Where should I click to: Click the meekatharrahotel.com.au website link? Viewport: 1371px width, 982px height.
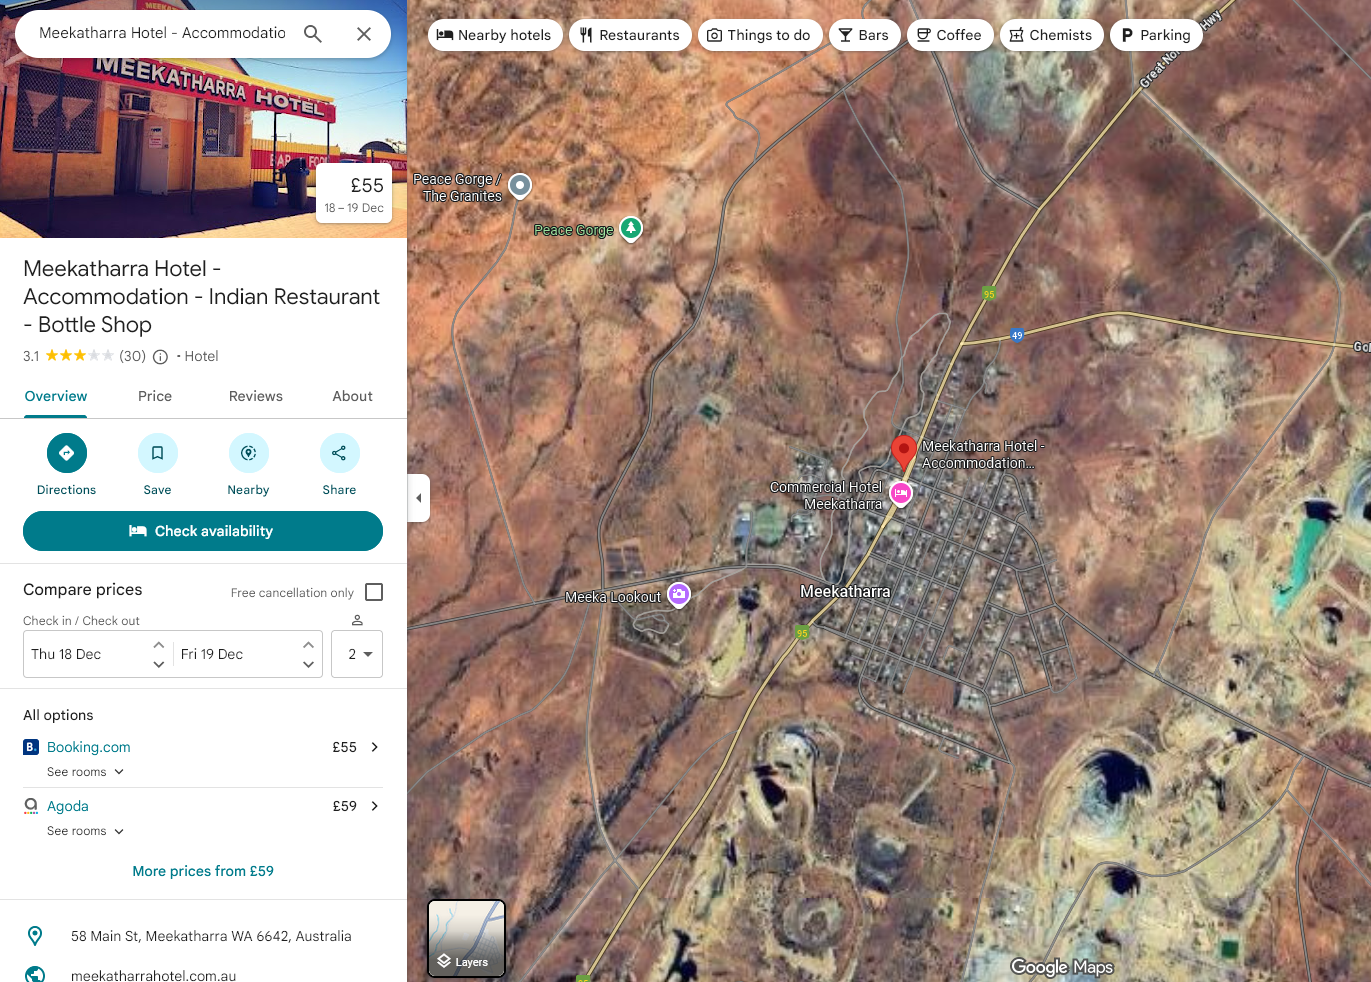coord(154,975)
